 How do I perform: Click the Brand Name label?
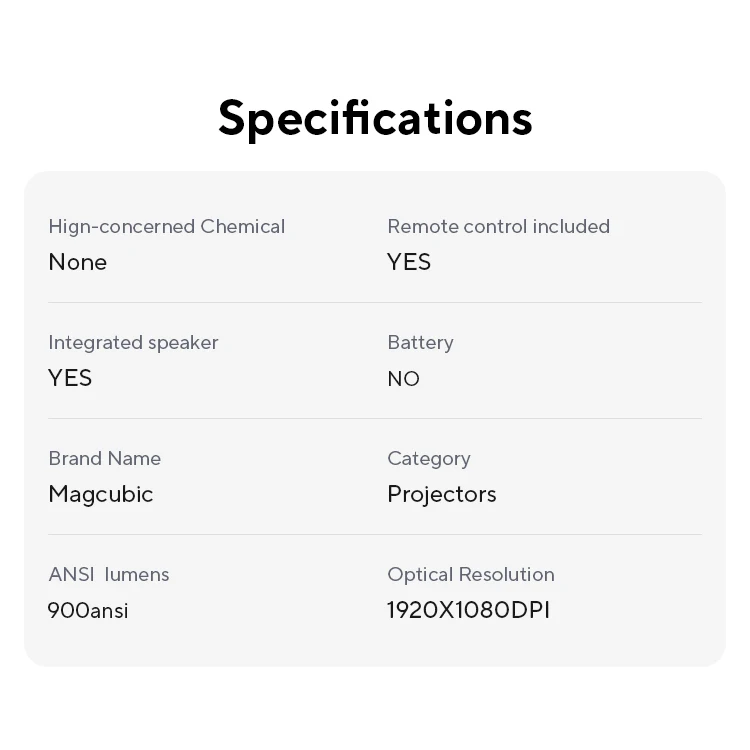coord(104,458)
